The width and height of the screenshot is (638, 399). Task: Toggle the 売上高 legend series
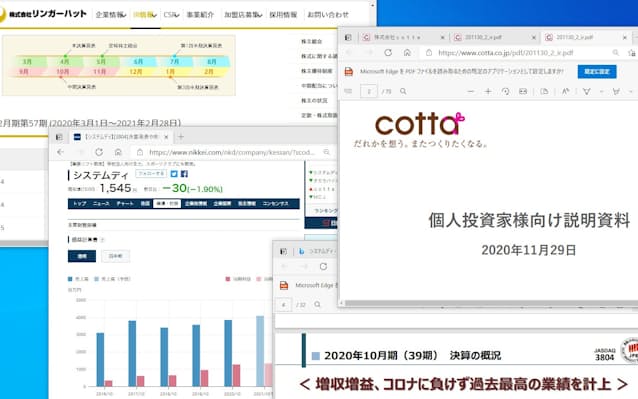[x=78, y=279]
